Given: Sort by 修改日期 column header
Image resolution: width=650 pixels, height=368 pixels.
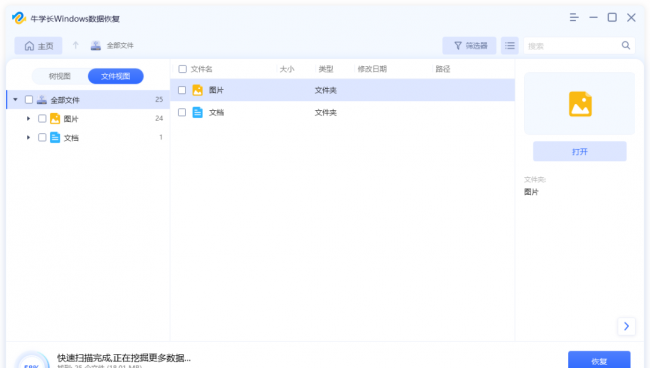Looking at the screenshot, I should coord(372,69).
